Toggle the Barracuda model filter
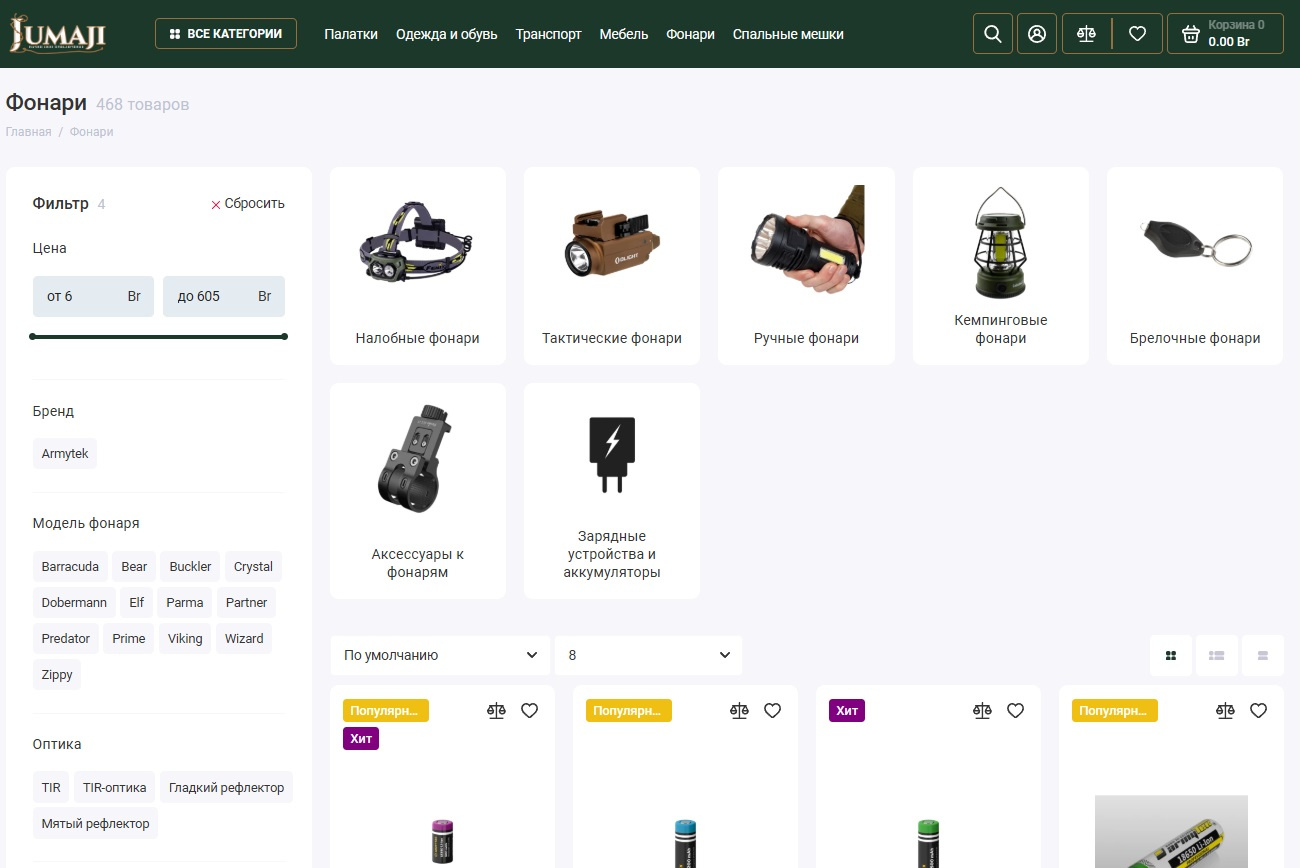Screen dimensions: 1300x868 [70, 567]
